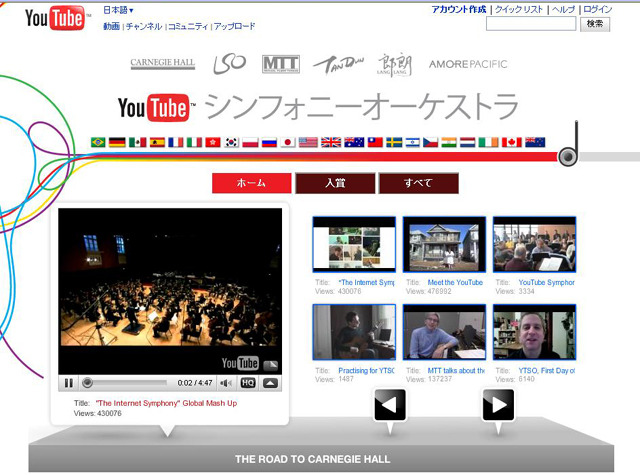This screenshot has height=475, width=640.
Task: Select the Taiwan flag icon
Action: click(x=375, y=142)
